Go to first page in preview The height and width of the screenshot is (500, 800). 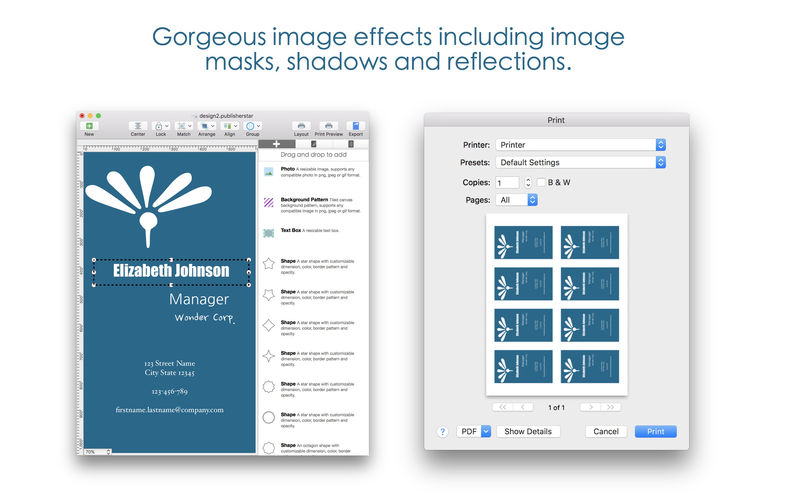[503, 407]
